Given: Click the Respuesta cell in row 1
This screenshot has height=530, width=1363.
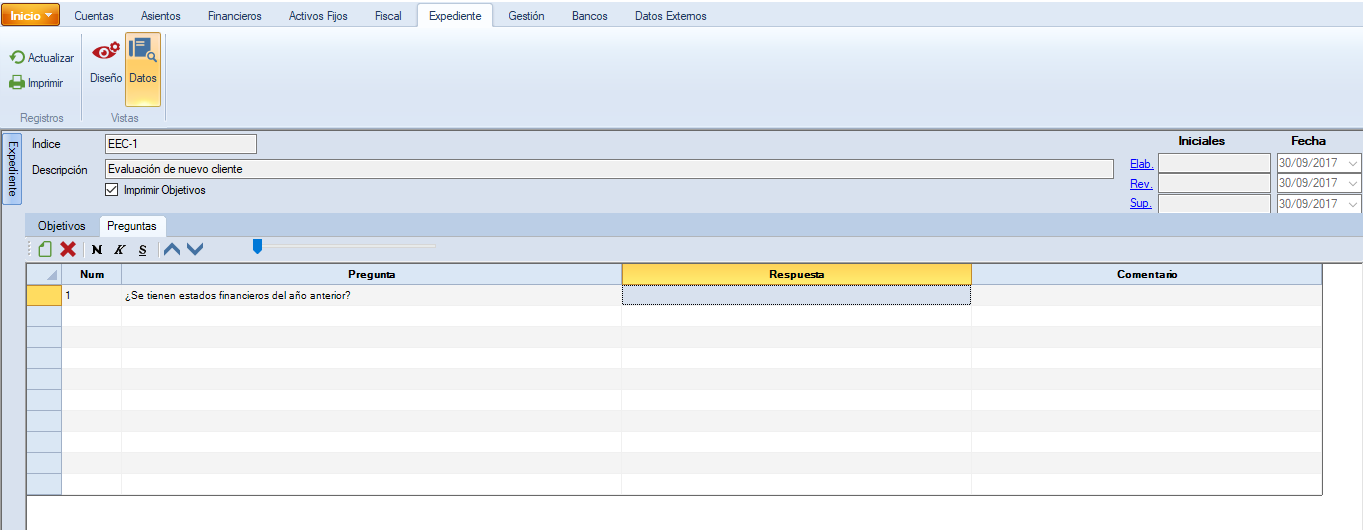Looking at the screenshot, I should coord(796,296).
